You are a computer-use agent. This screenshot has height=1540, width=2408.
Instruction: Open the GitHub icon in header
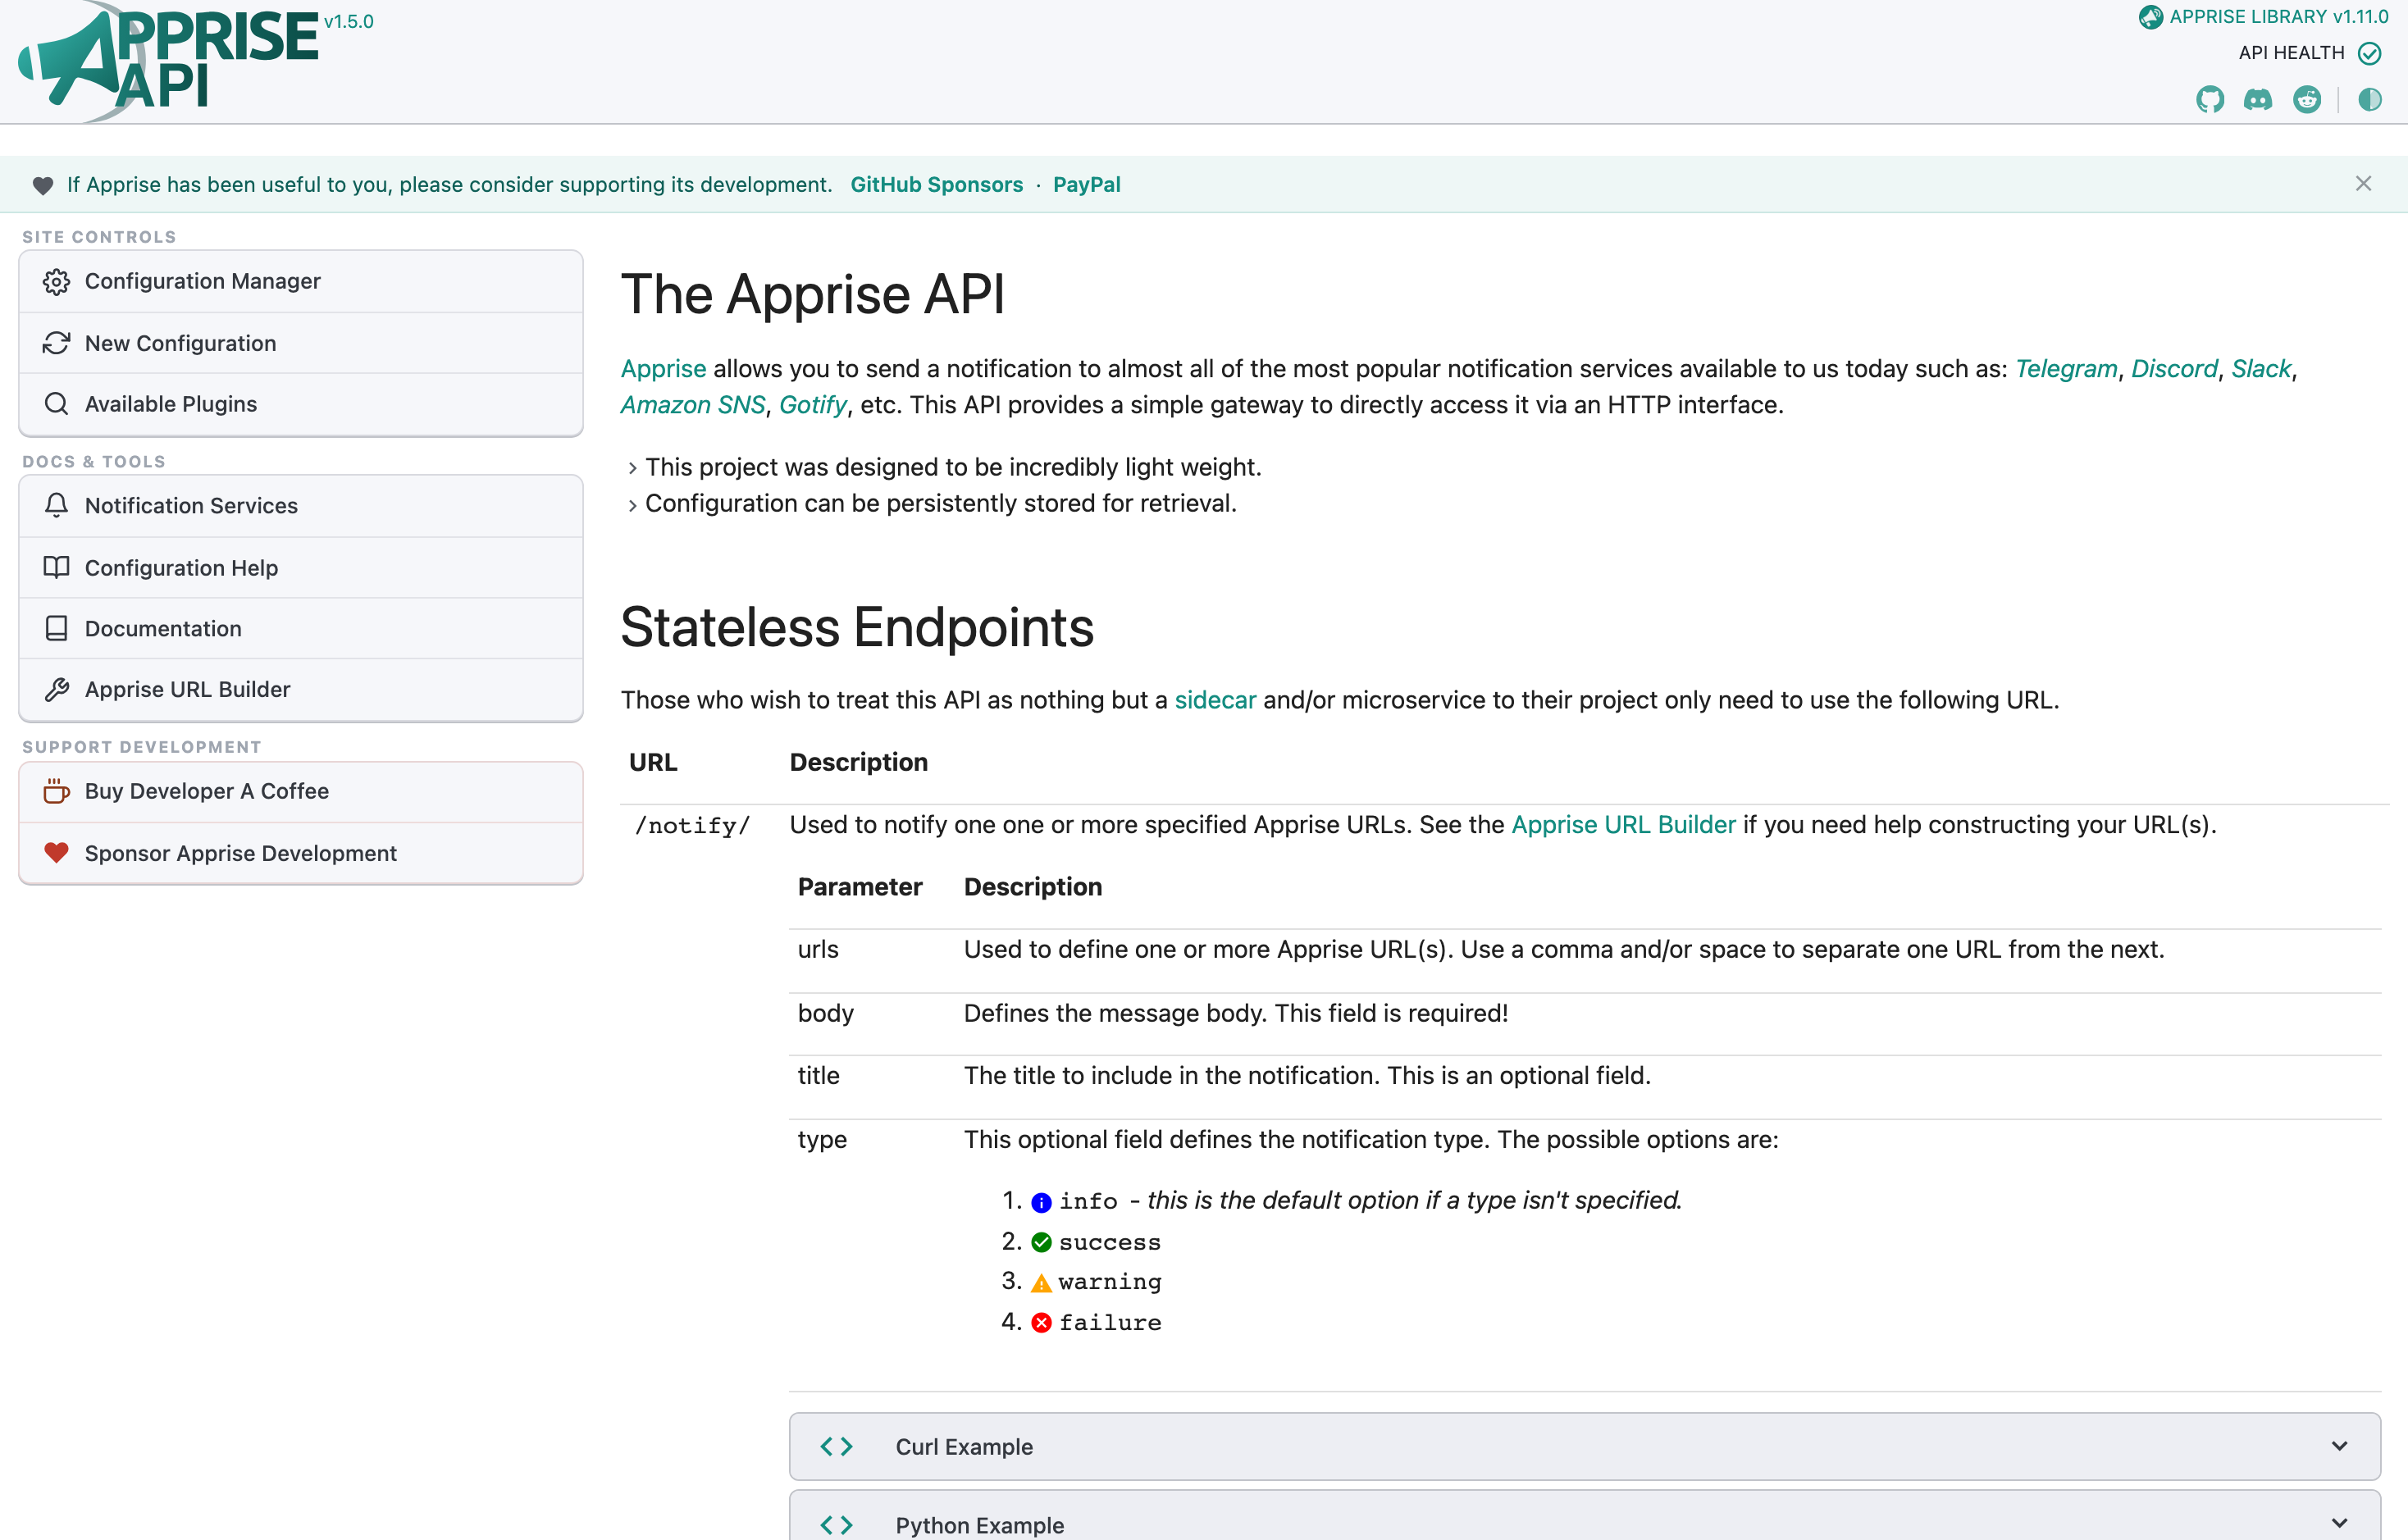(2210, 99)
